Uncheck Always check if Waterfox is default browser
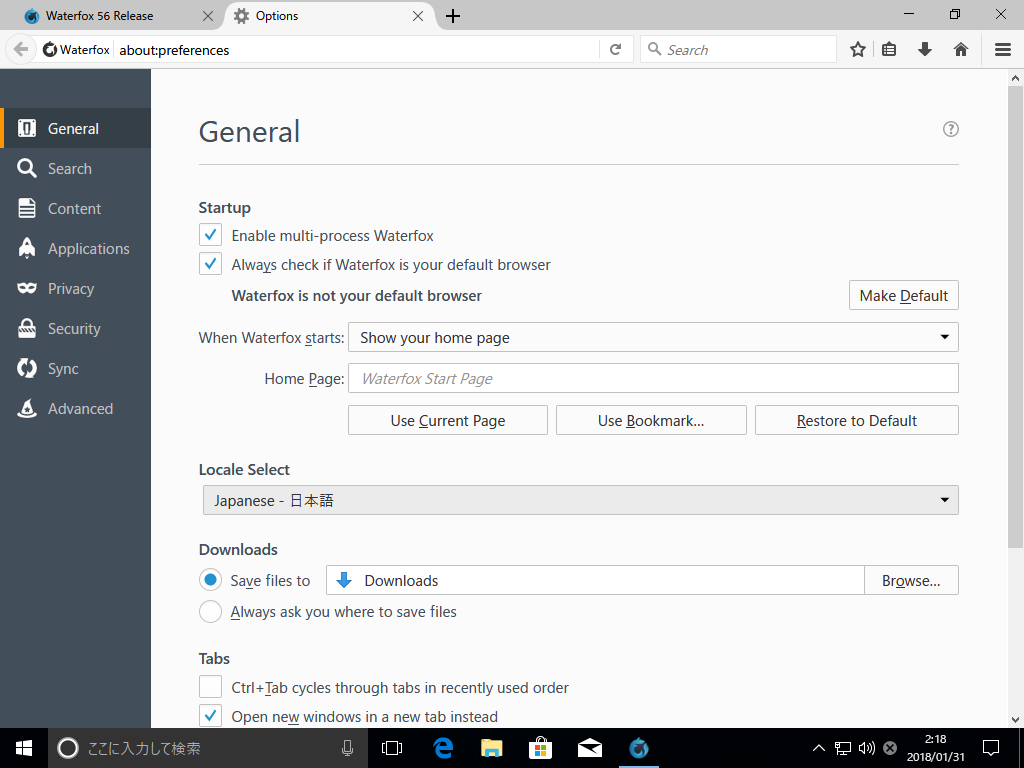 pyautogui.click(x=210, y=264)
